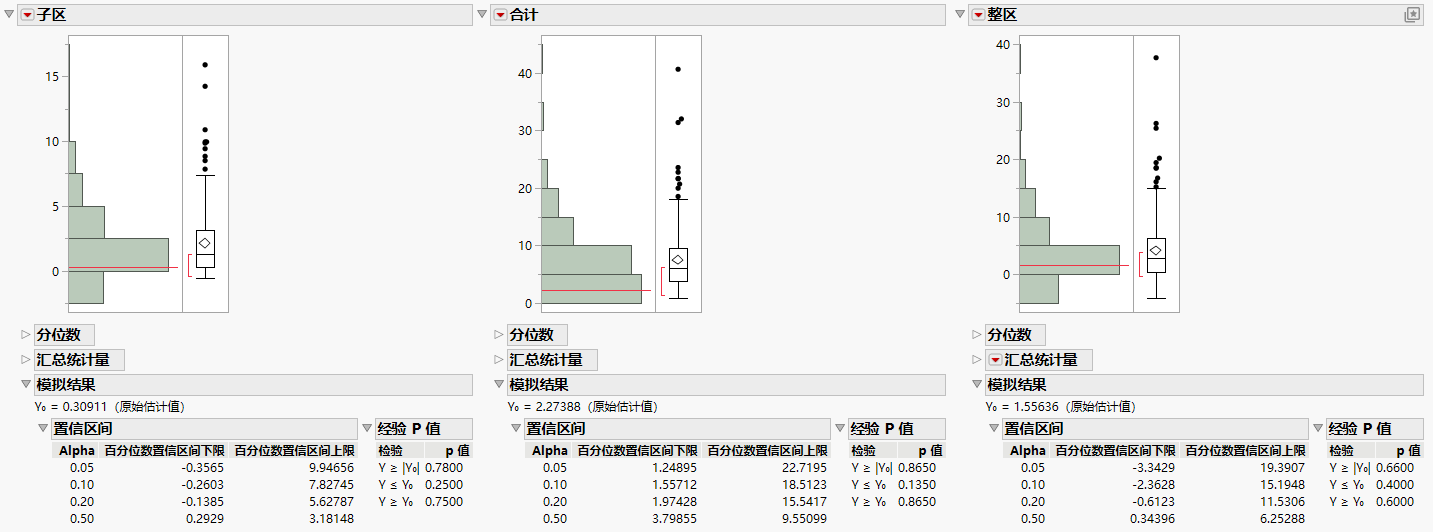
Task: Select the 合计 report title text
Action: [525, 15]
